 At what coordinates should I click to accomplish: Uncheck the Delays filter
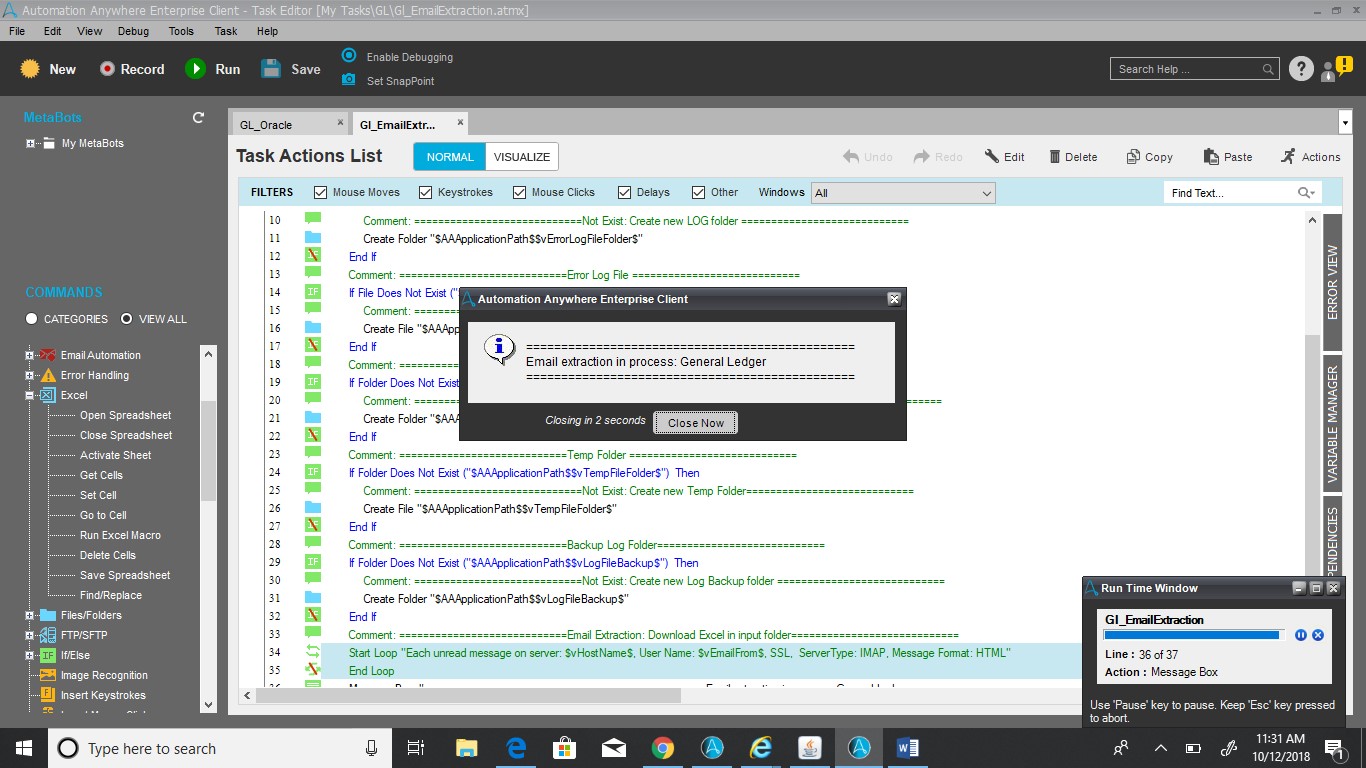(x=625, y=193)
